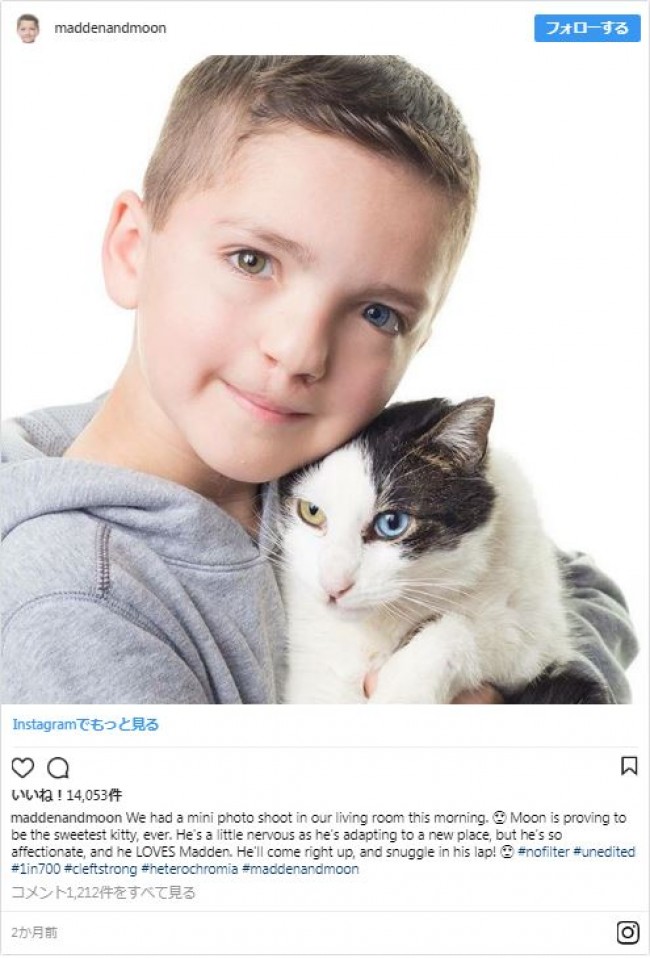The height and width of the screenshot is (958, 650).
Task: Save post with the bookmark icon
Action: 629,766
